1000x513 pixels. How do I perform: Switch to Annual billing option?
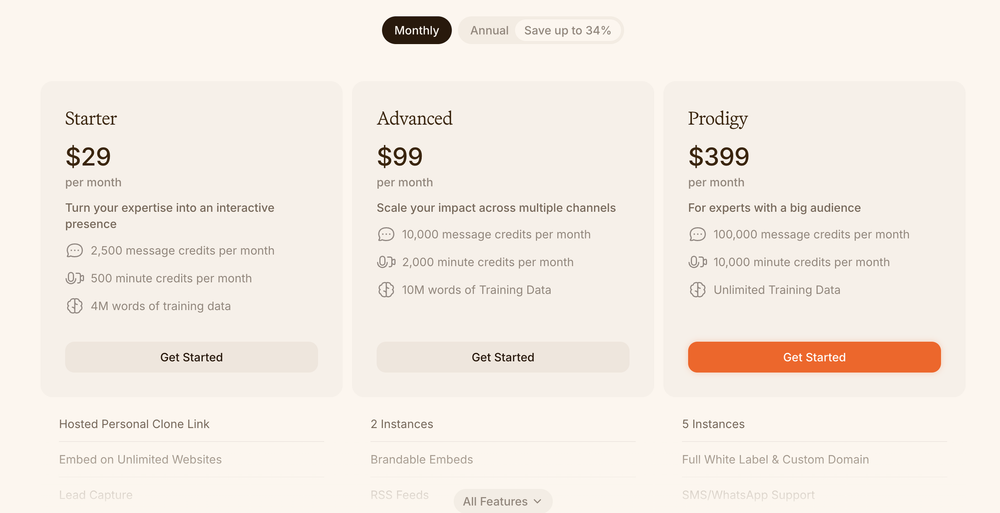[x=489, y=31]
